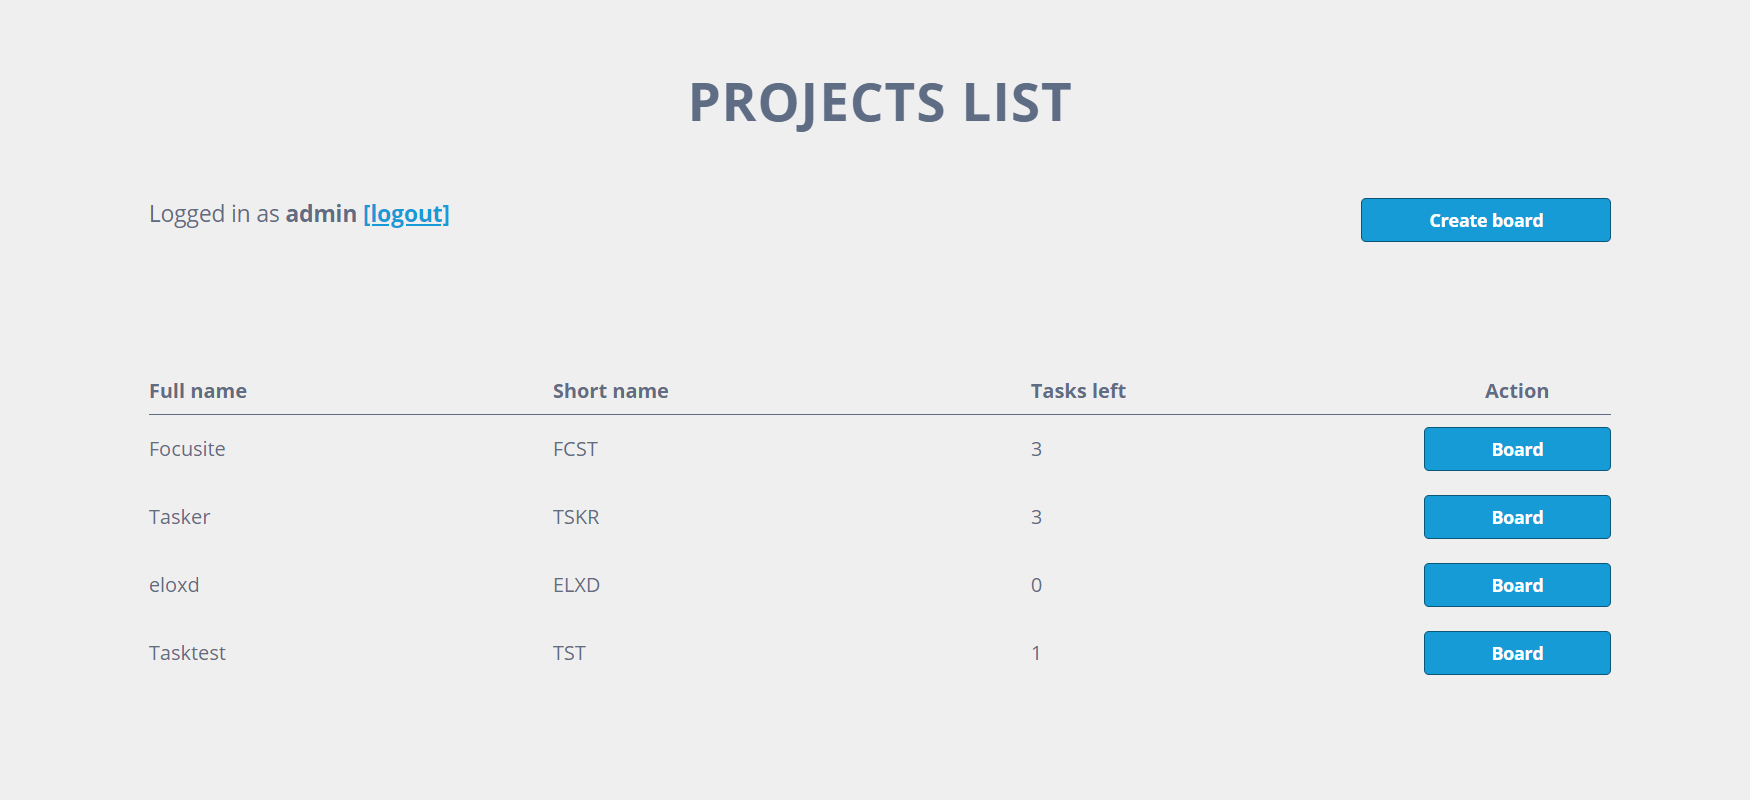Select the eloxd project name
Image resolution: width=1750 pixels, height=800 pixels.
(x=175, y=585)
